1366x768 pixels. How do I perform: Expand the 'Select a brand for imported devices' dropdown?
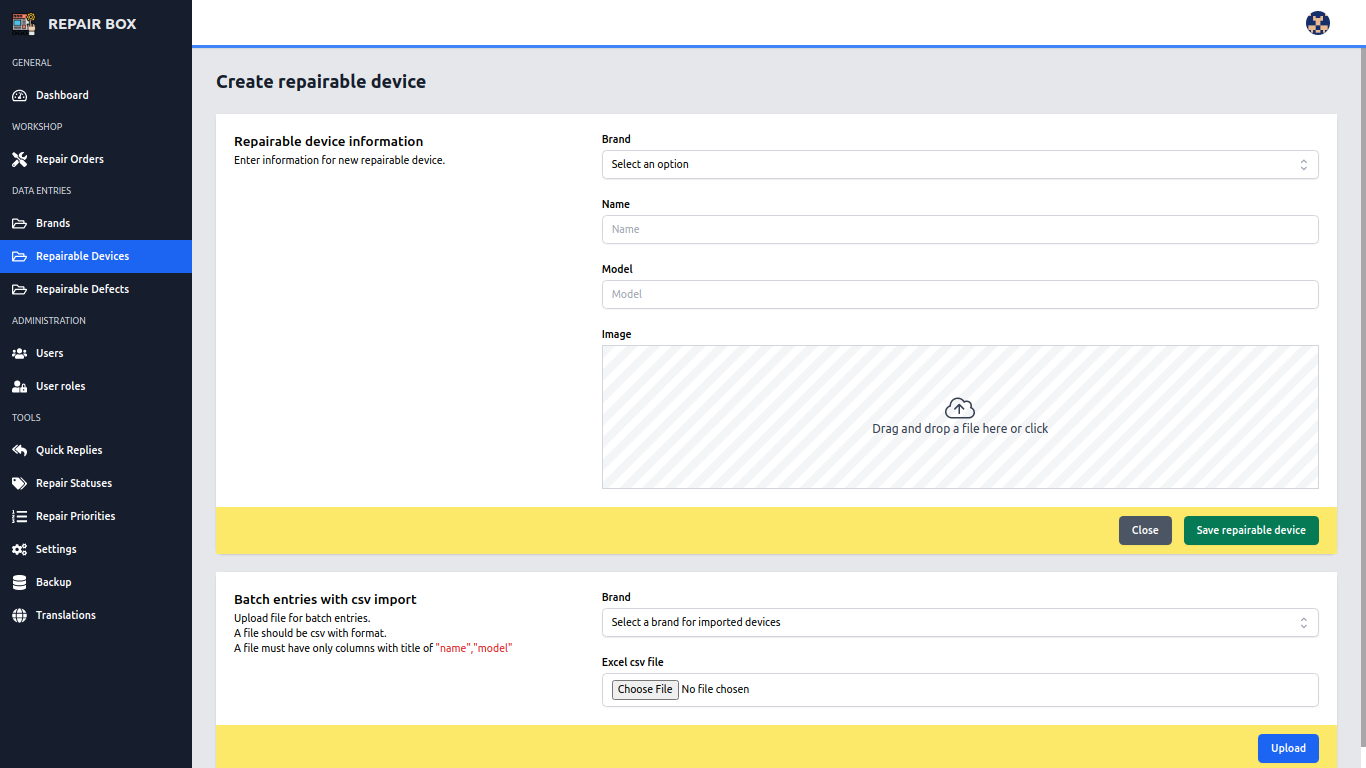click(959, 622)
